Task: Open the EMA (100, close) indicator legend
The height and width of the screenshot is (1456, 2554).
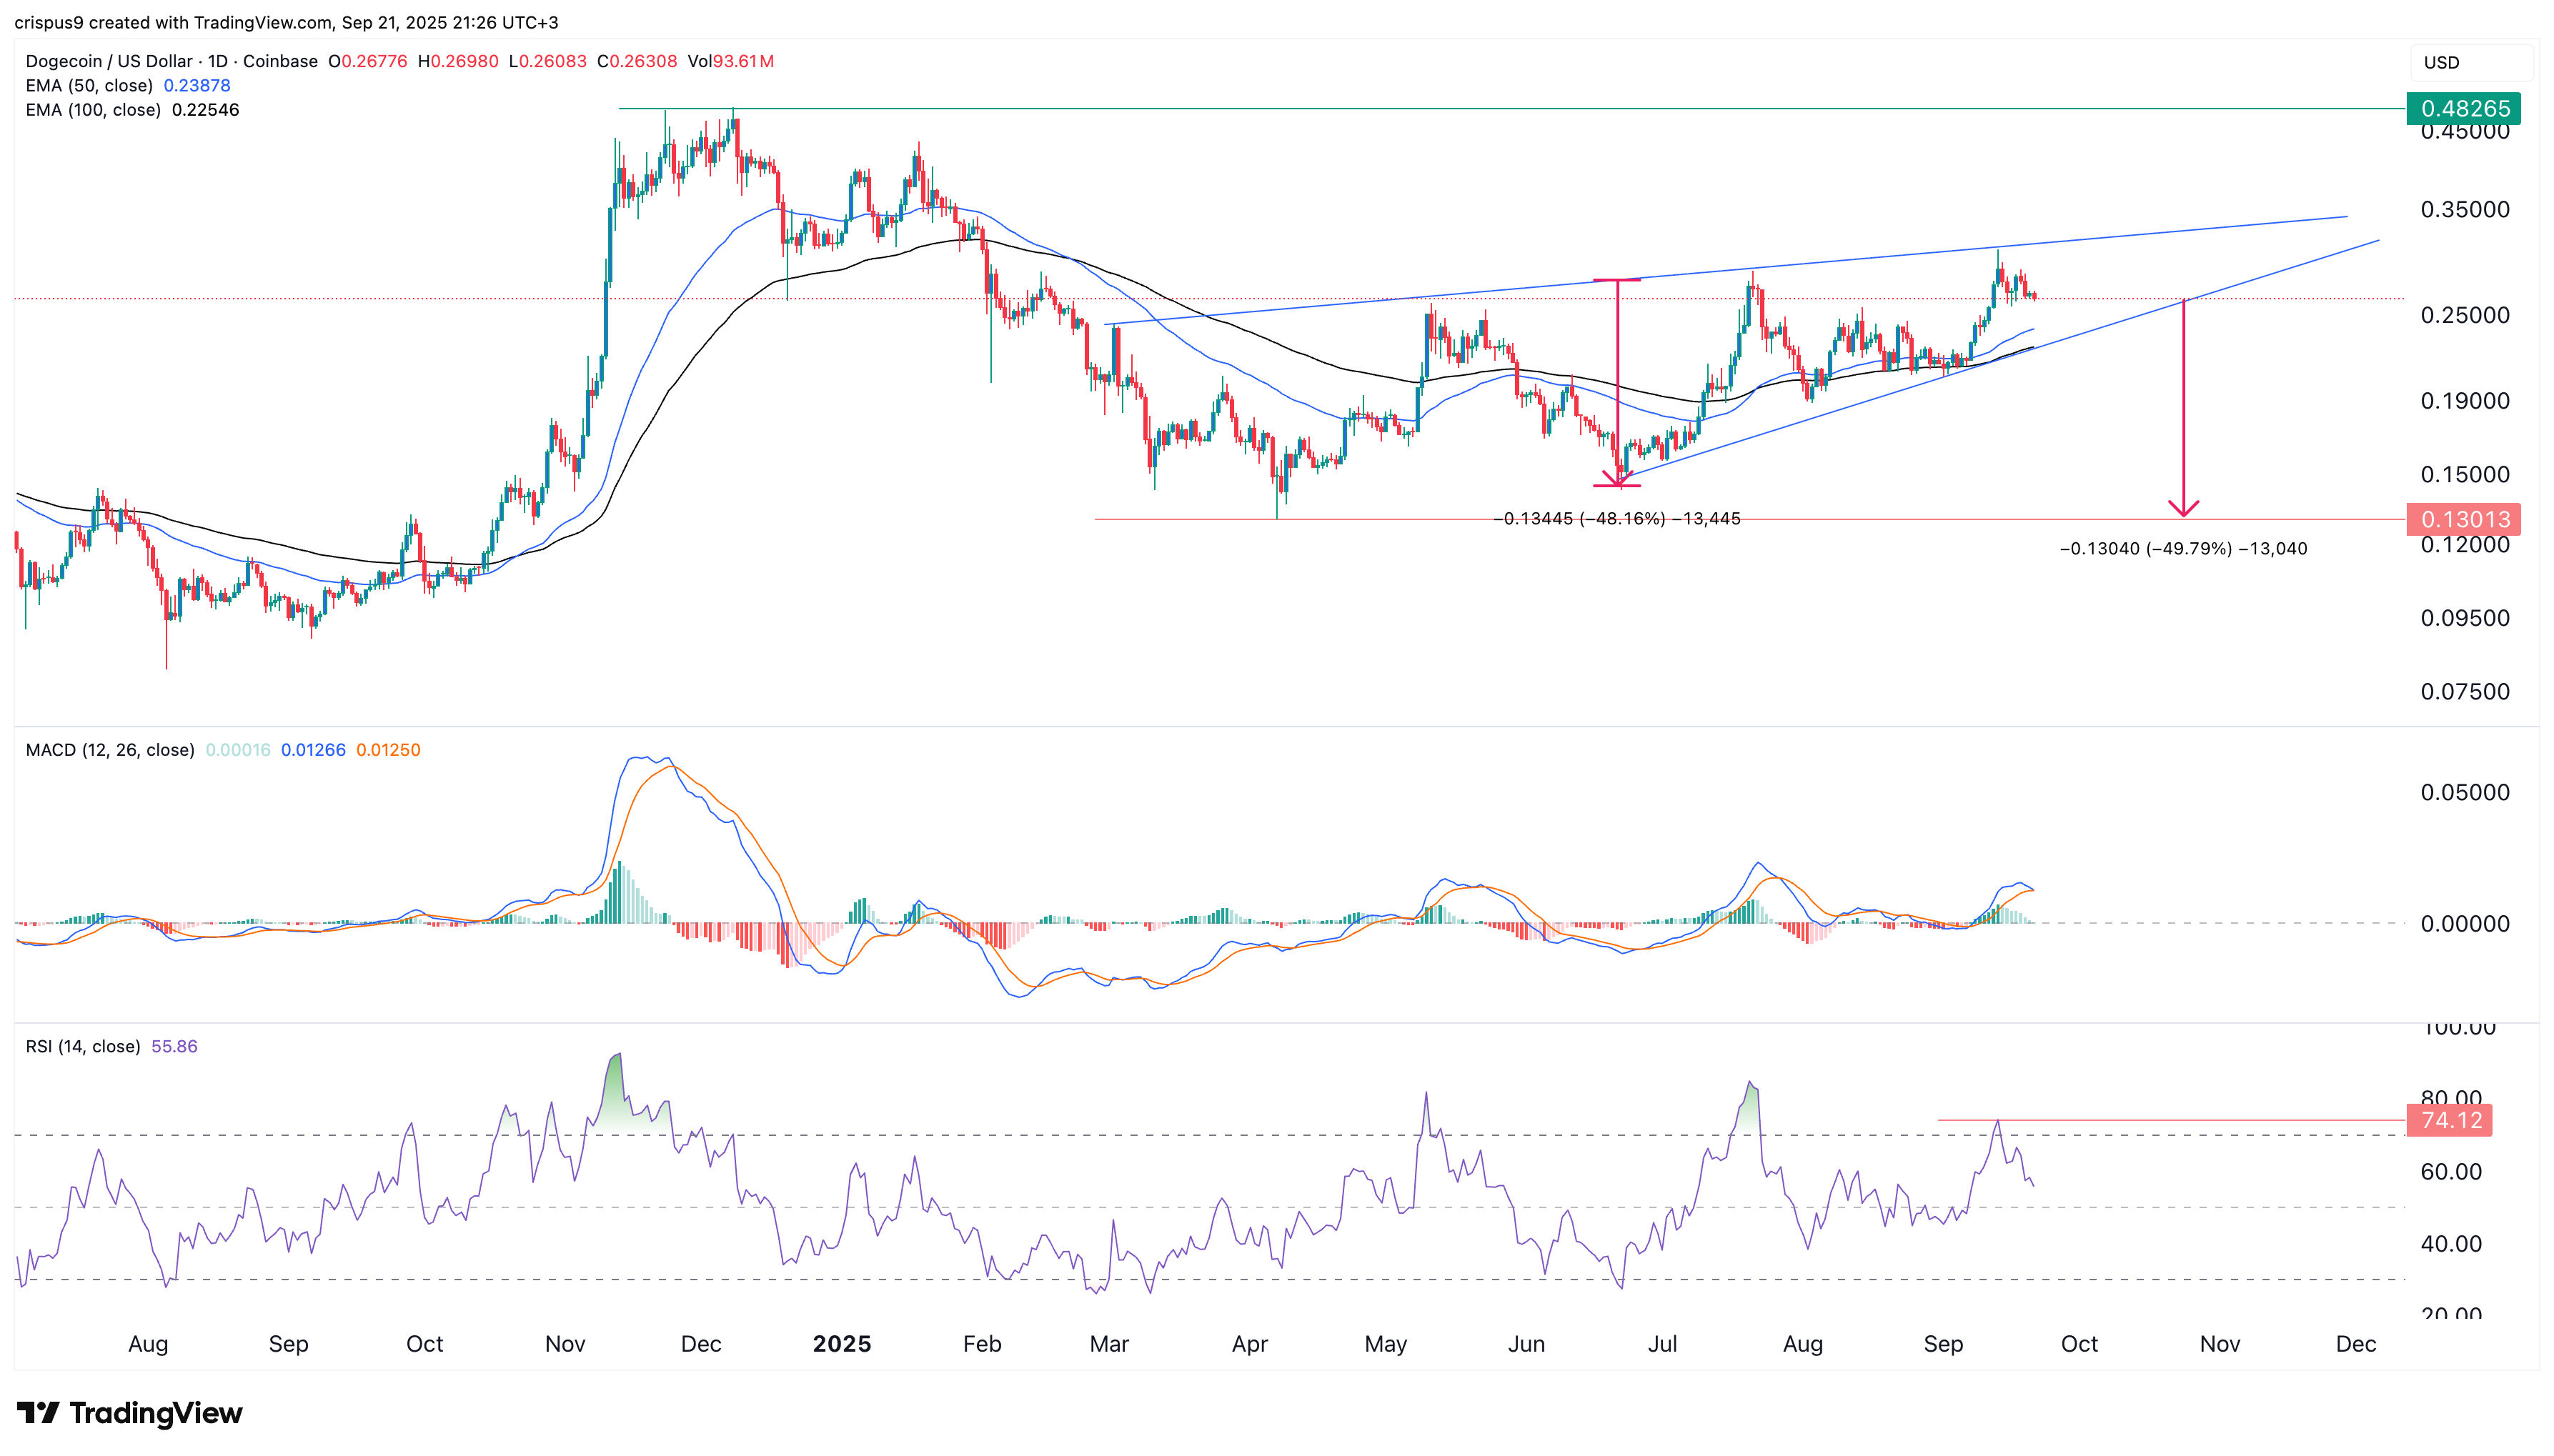Action: click(x=132, y=110)
